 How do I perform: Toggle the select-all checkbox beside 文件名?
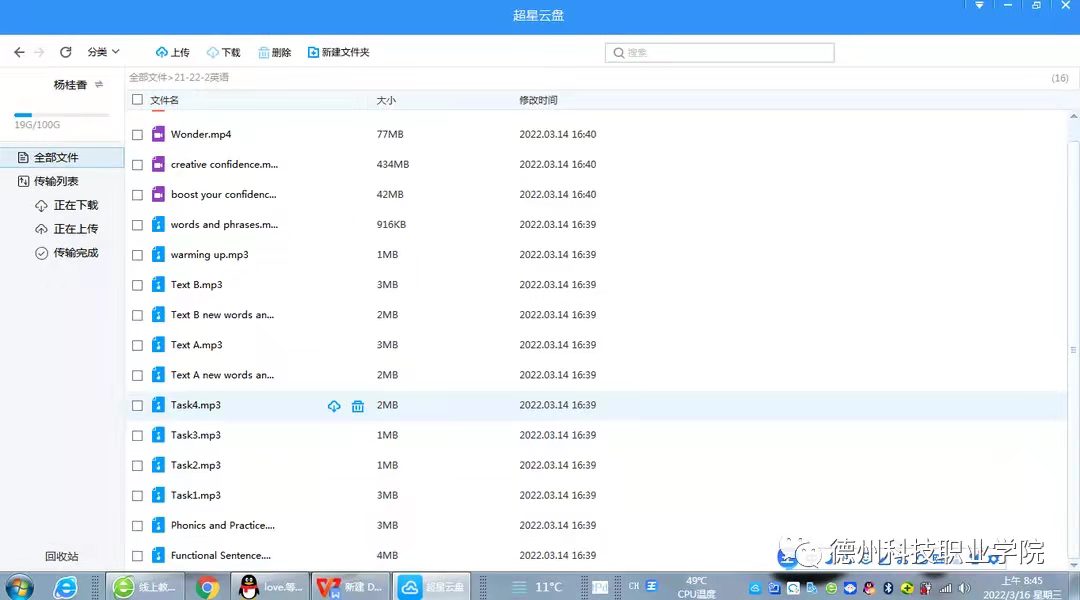tap(138, 100)
